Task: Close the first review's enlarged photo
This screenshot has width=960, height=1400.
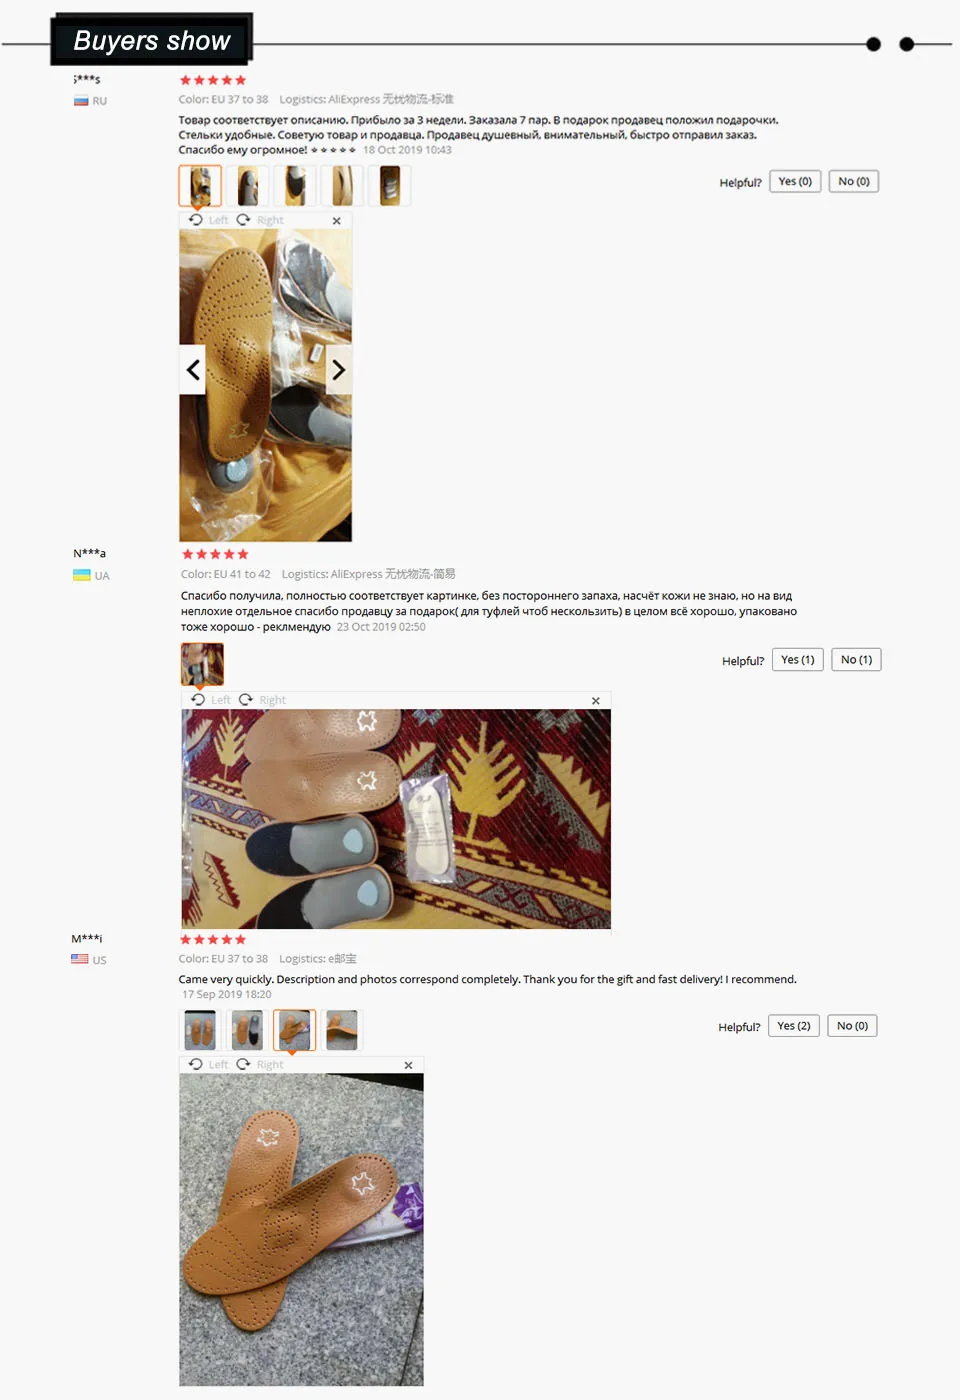Action: [x=336, y=221]
